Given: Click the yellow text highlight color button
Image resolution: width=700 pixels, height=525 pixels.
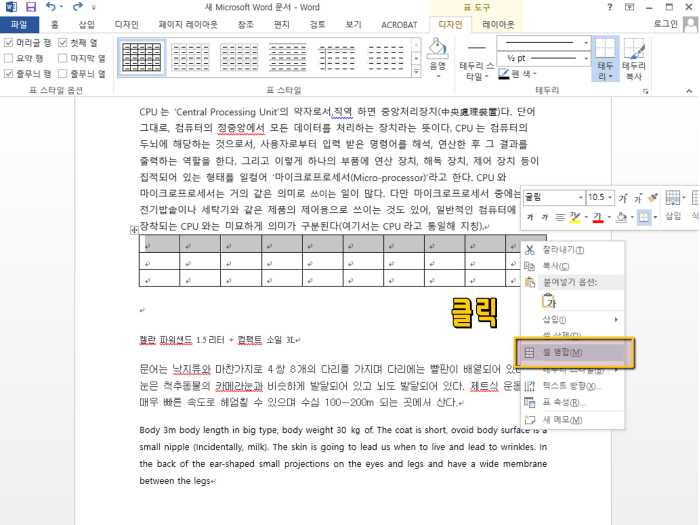Looking at the screenshot, I should (x=575, y=217).
